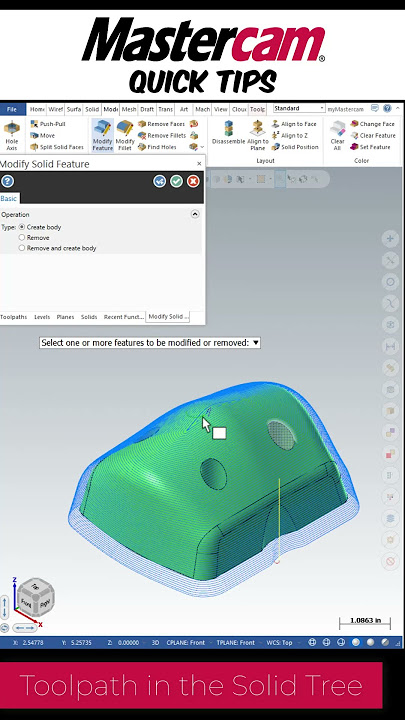This screenshot has width=405, height=720.
Task: Select the Align to Plane tool
Action: (258, 135)
